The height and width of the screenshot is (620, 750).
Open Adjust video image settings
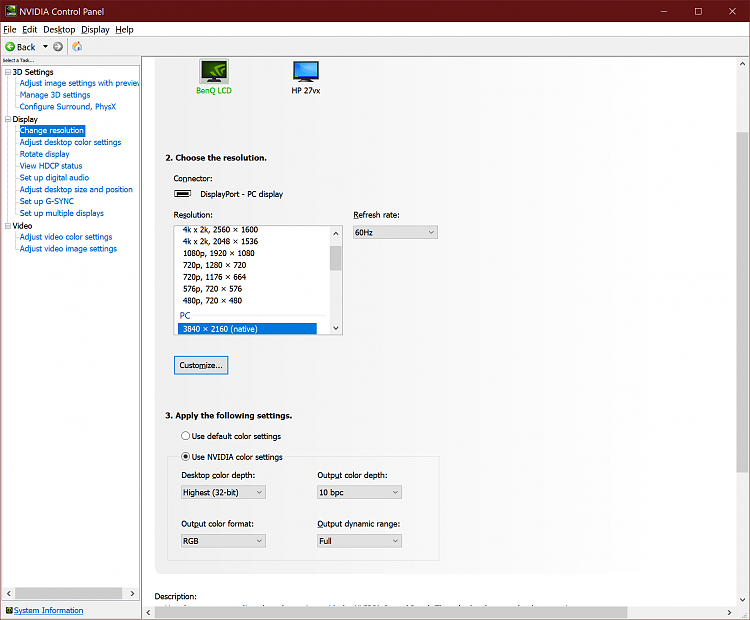(68, 249)
